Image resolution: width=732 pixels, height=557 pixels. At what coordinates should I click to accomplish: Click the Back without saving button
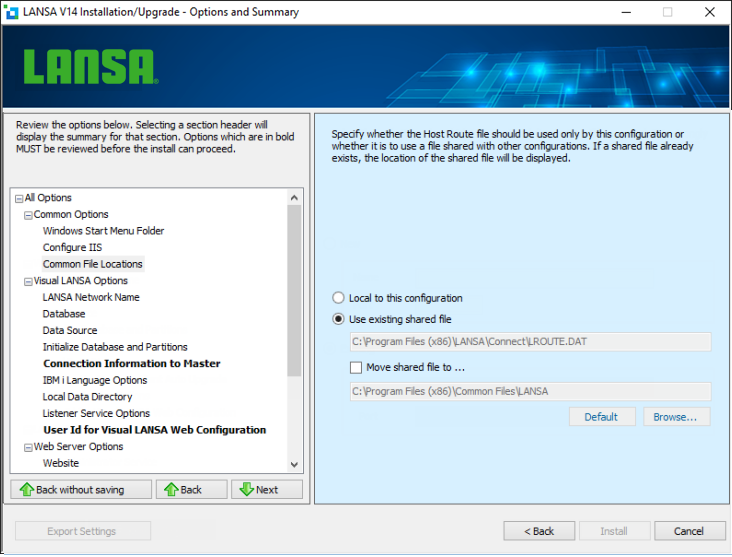(x=81, y=489)
